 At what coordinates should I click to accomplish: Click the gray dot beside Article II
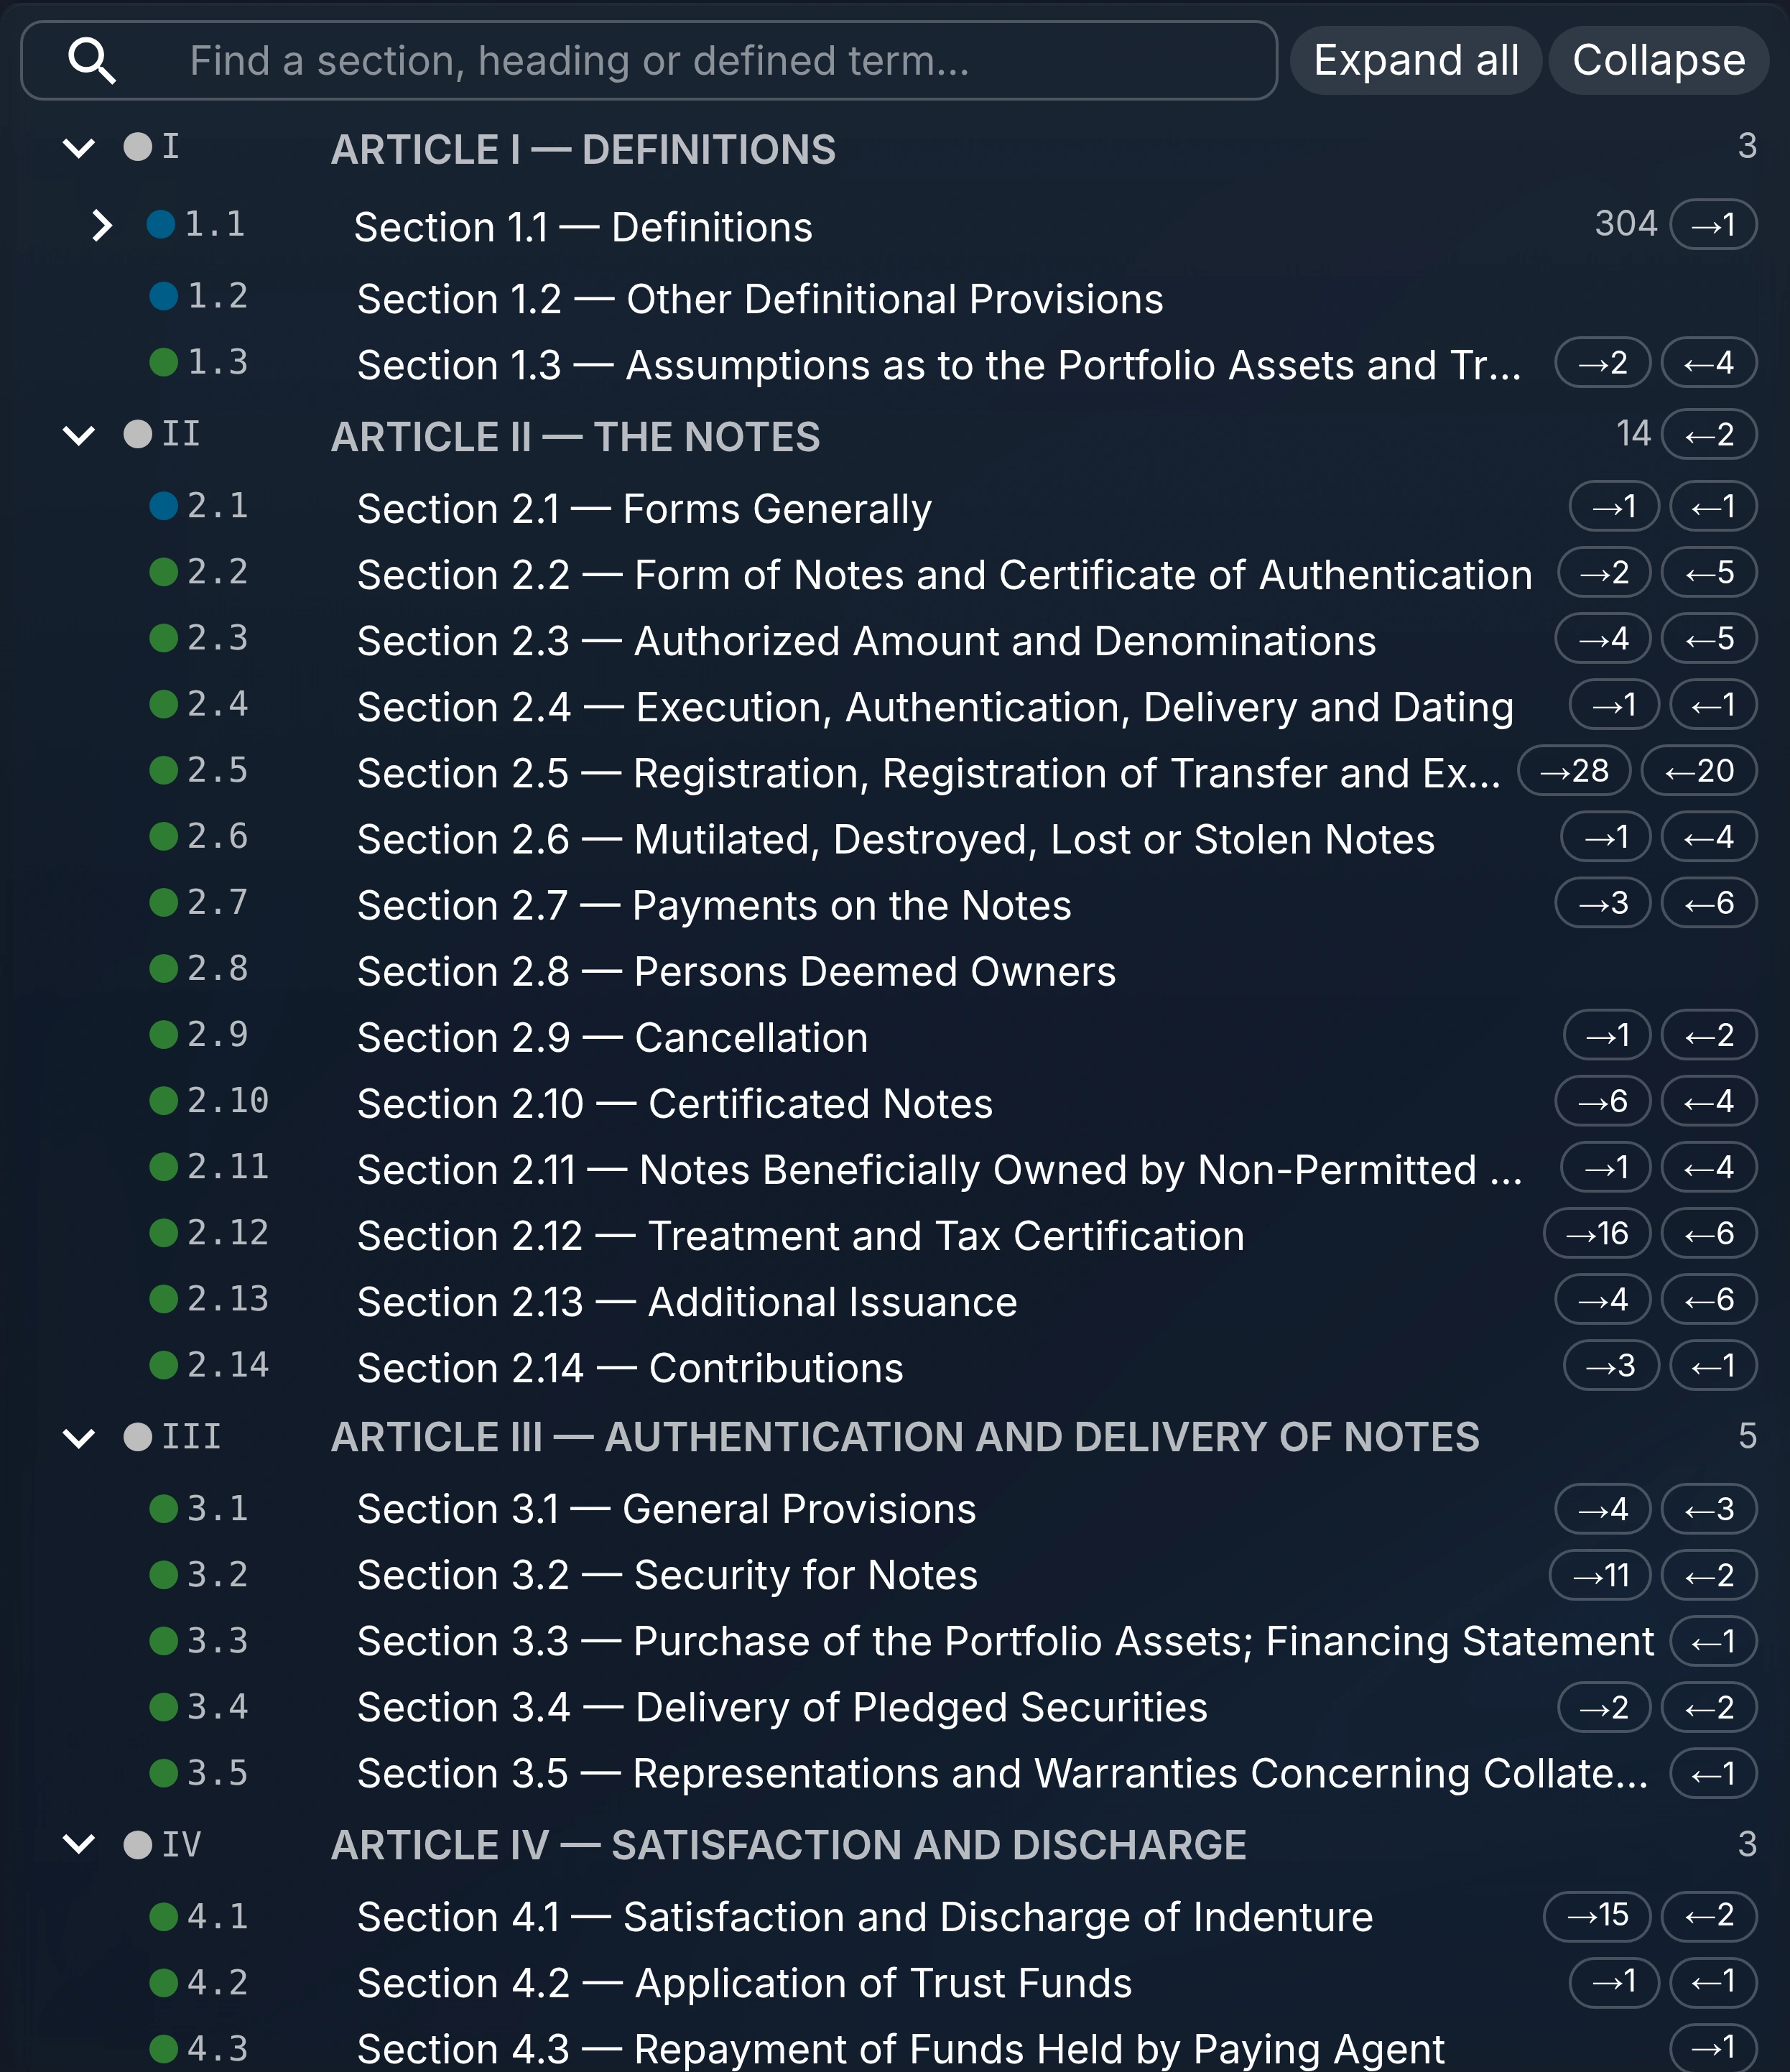[138, 434]
